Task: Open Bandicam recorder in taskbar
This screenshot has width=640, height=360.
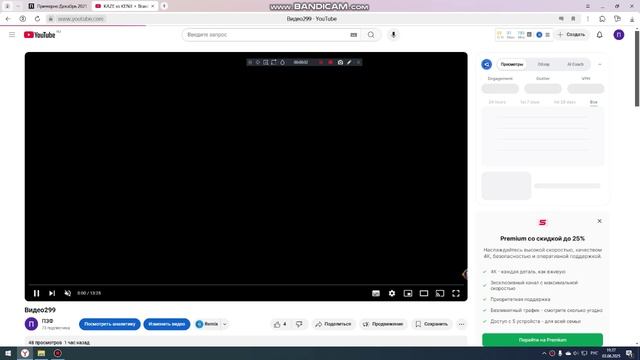Action: coord(58,353)
